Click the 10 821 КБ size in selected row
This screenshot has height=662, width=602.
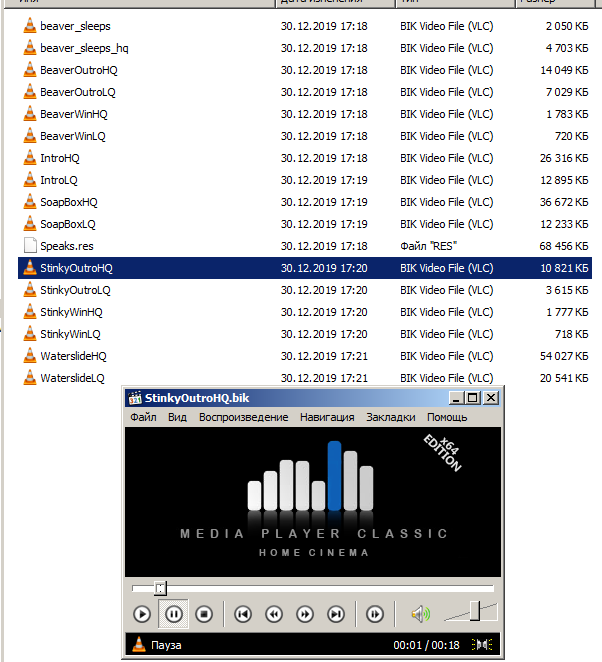click(x=564, y=268)
